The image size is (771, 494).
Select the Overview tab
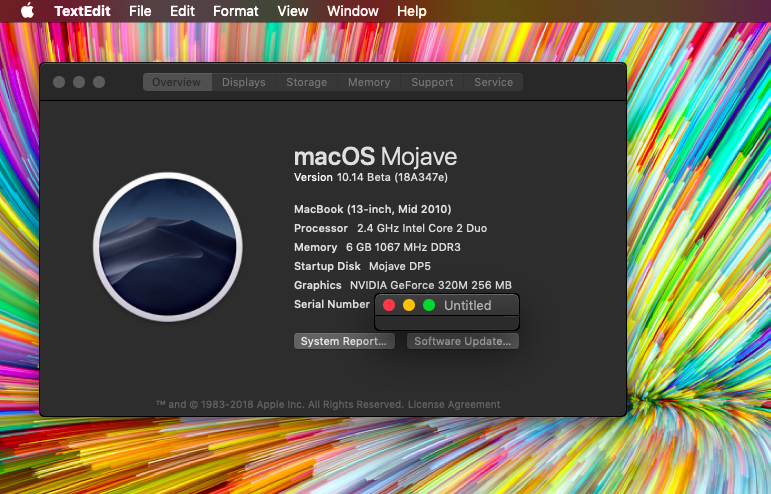tap(177, 82)
